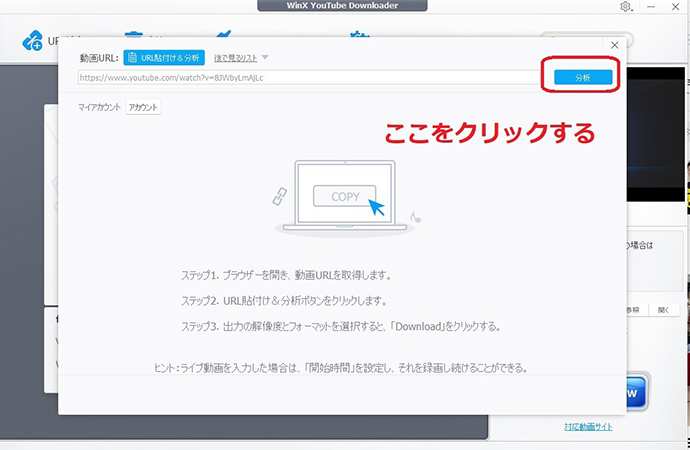
Task: Click the ステップ3 instruction text
Action: click(x=341, y=326)
